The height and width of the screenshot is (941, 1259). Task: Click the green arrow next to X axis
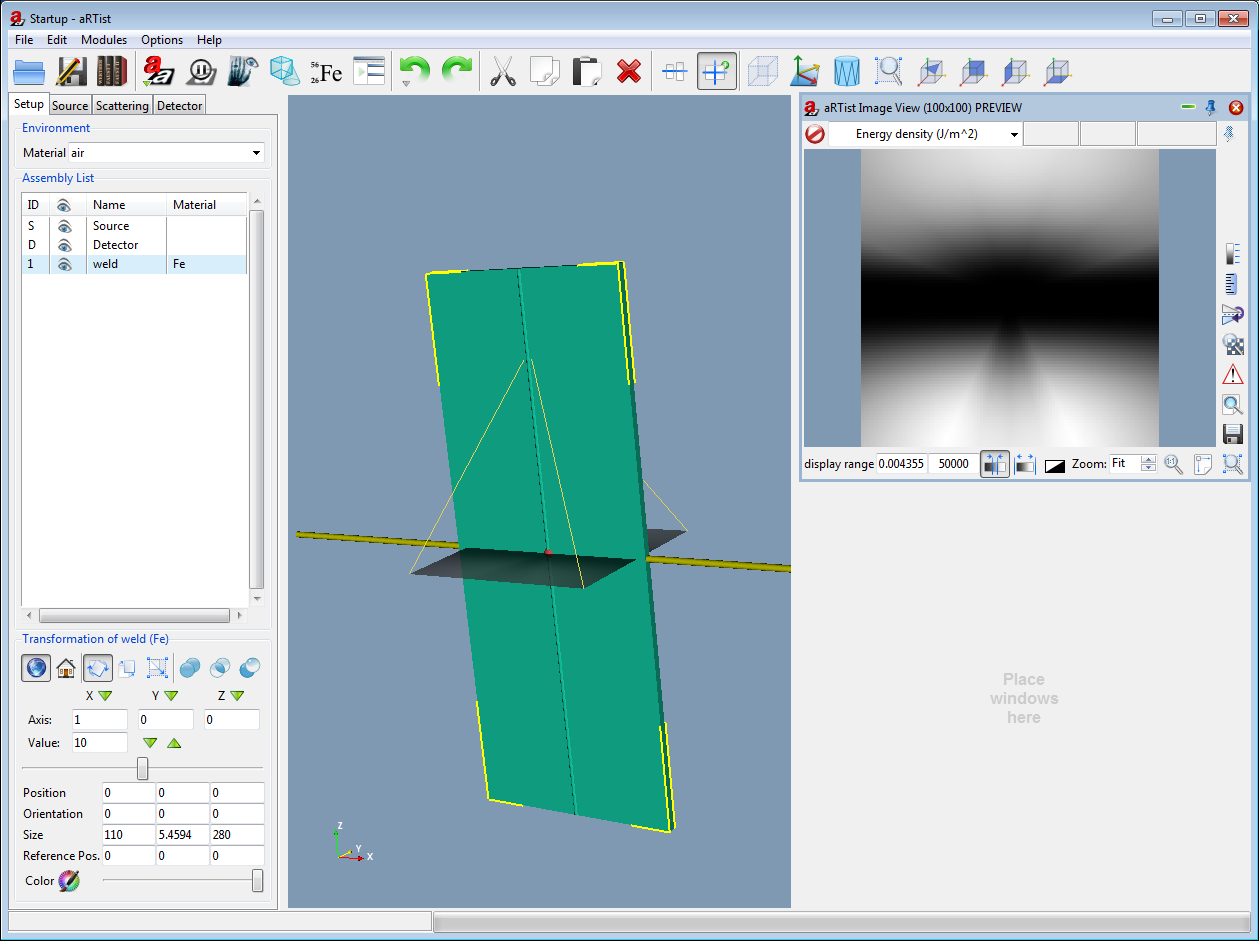coord(105,696)
